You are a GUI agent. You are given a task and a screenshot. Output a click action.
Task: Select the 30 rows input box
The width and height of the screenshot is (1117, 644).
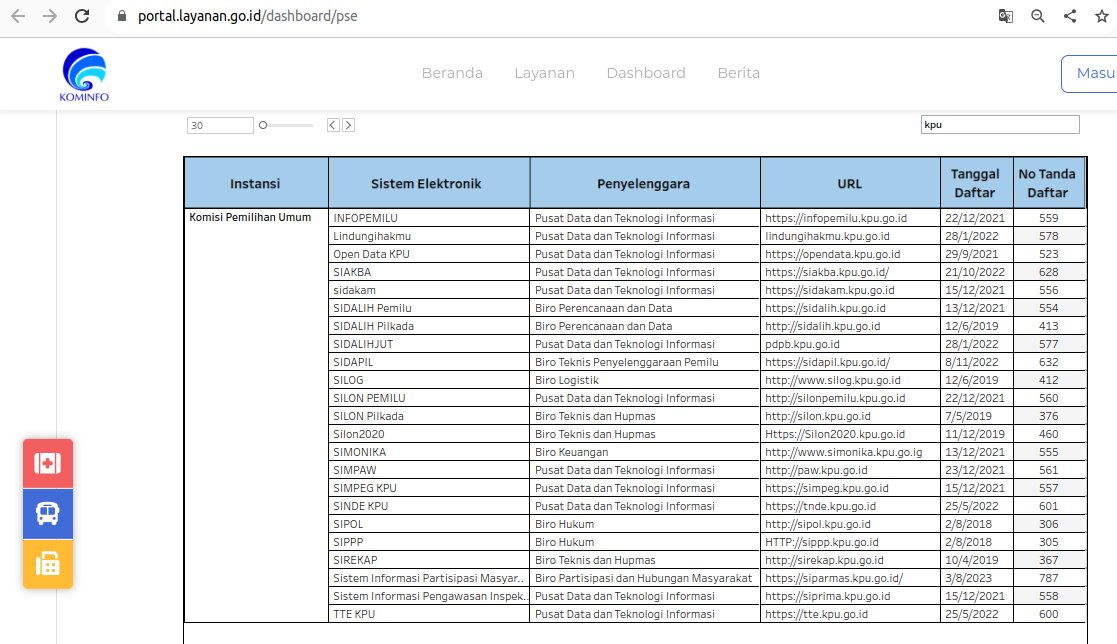220,124
